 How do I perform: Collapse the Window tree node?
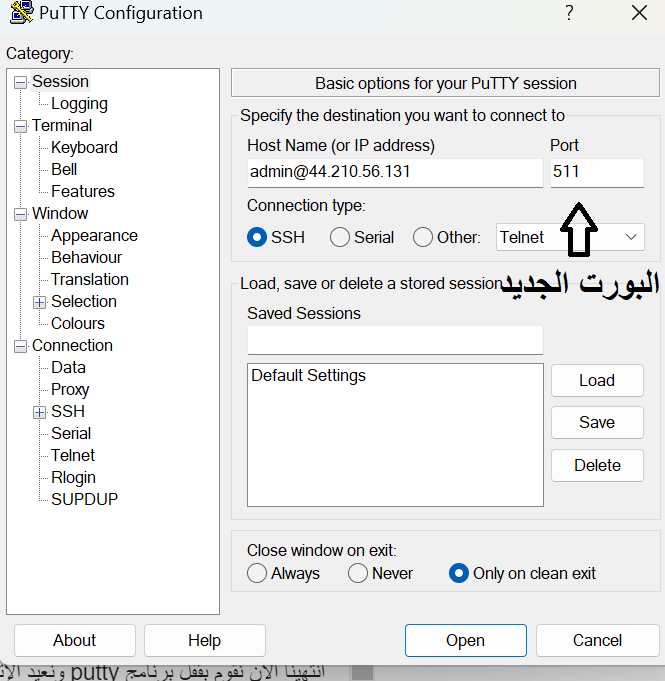point(20,215)
